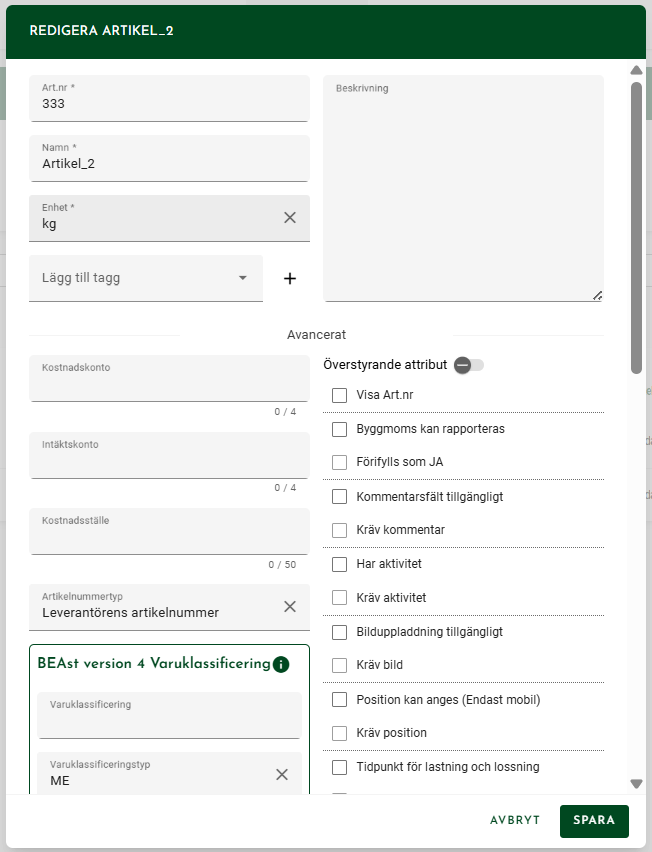The width and height of the screenshot is (652, 852).
Task: Clear the Artikelnummertyp selection
Action: [x=290, y=606]
